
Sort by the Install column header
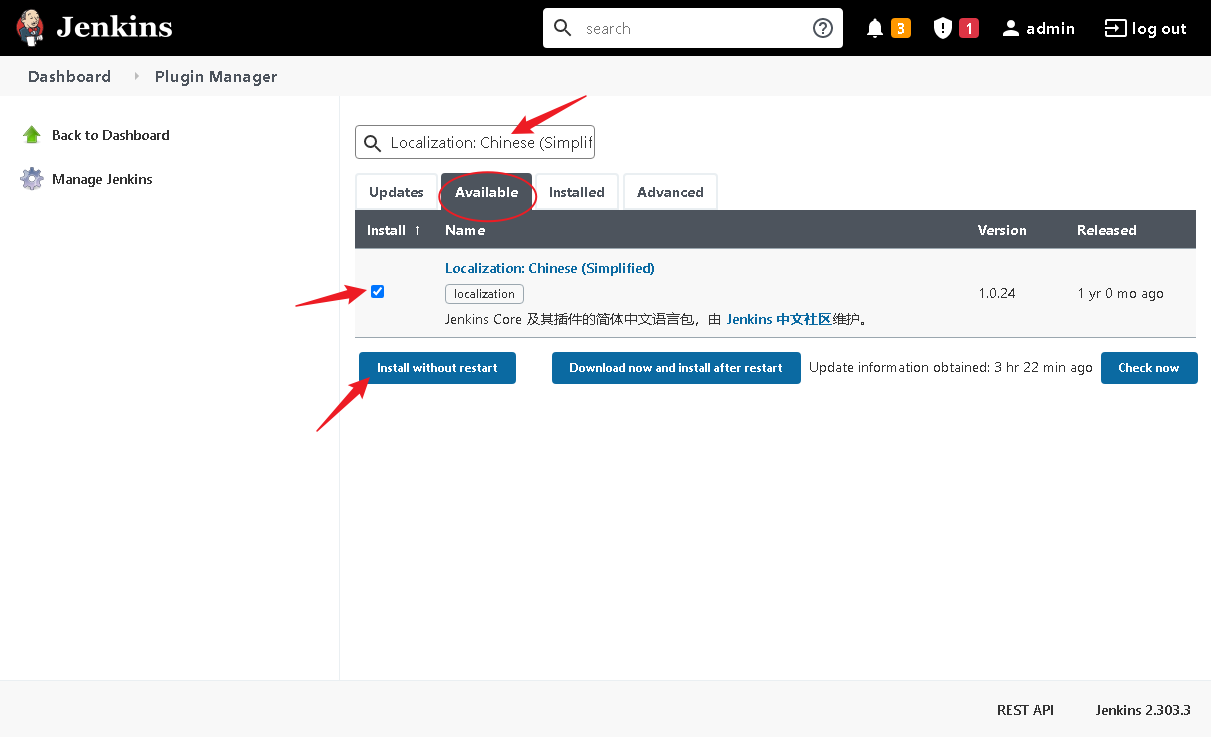click(394, 230)
